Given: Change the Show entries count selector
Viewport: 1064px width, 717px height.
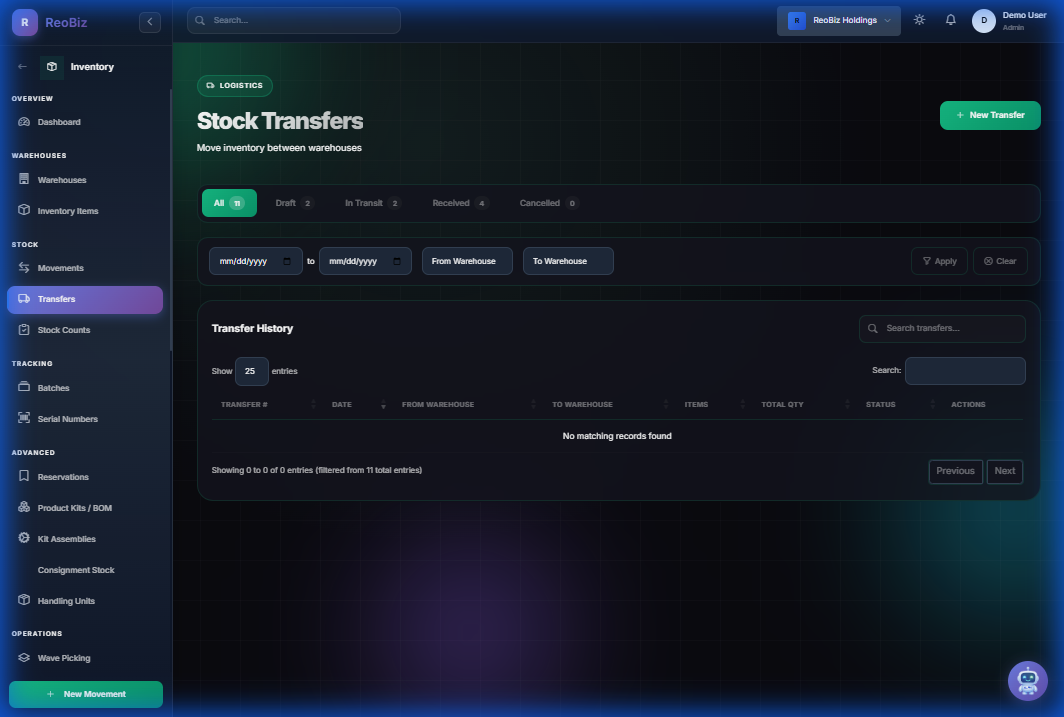Looking at the screenshot, I should pos(251,371).
